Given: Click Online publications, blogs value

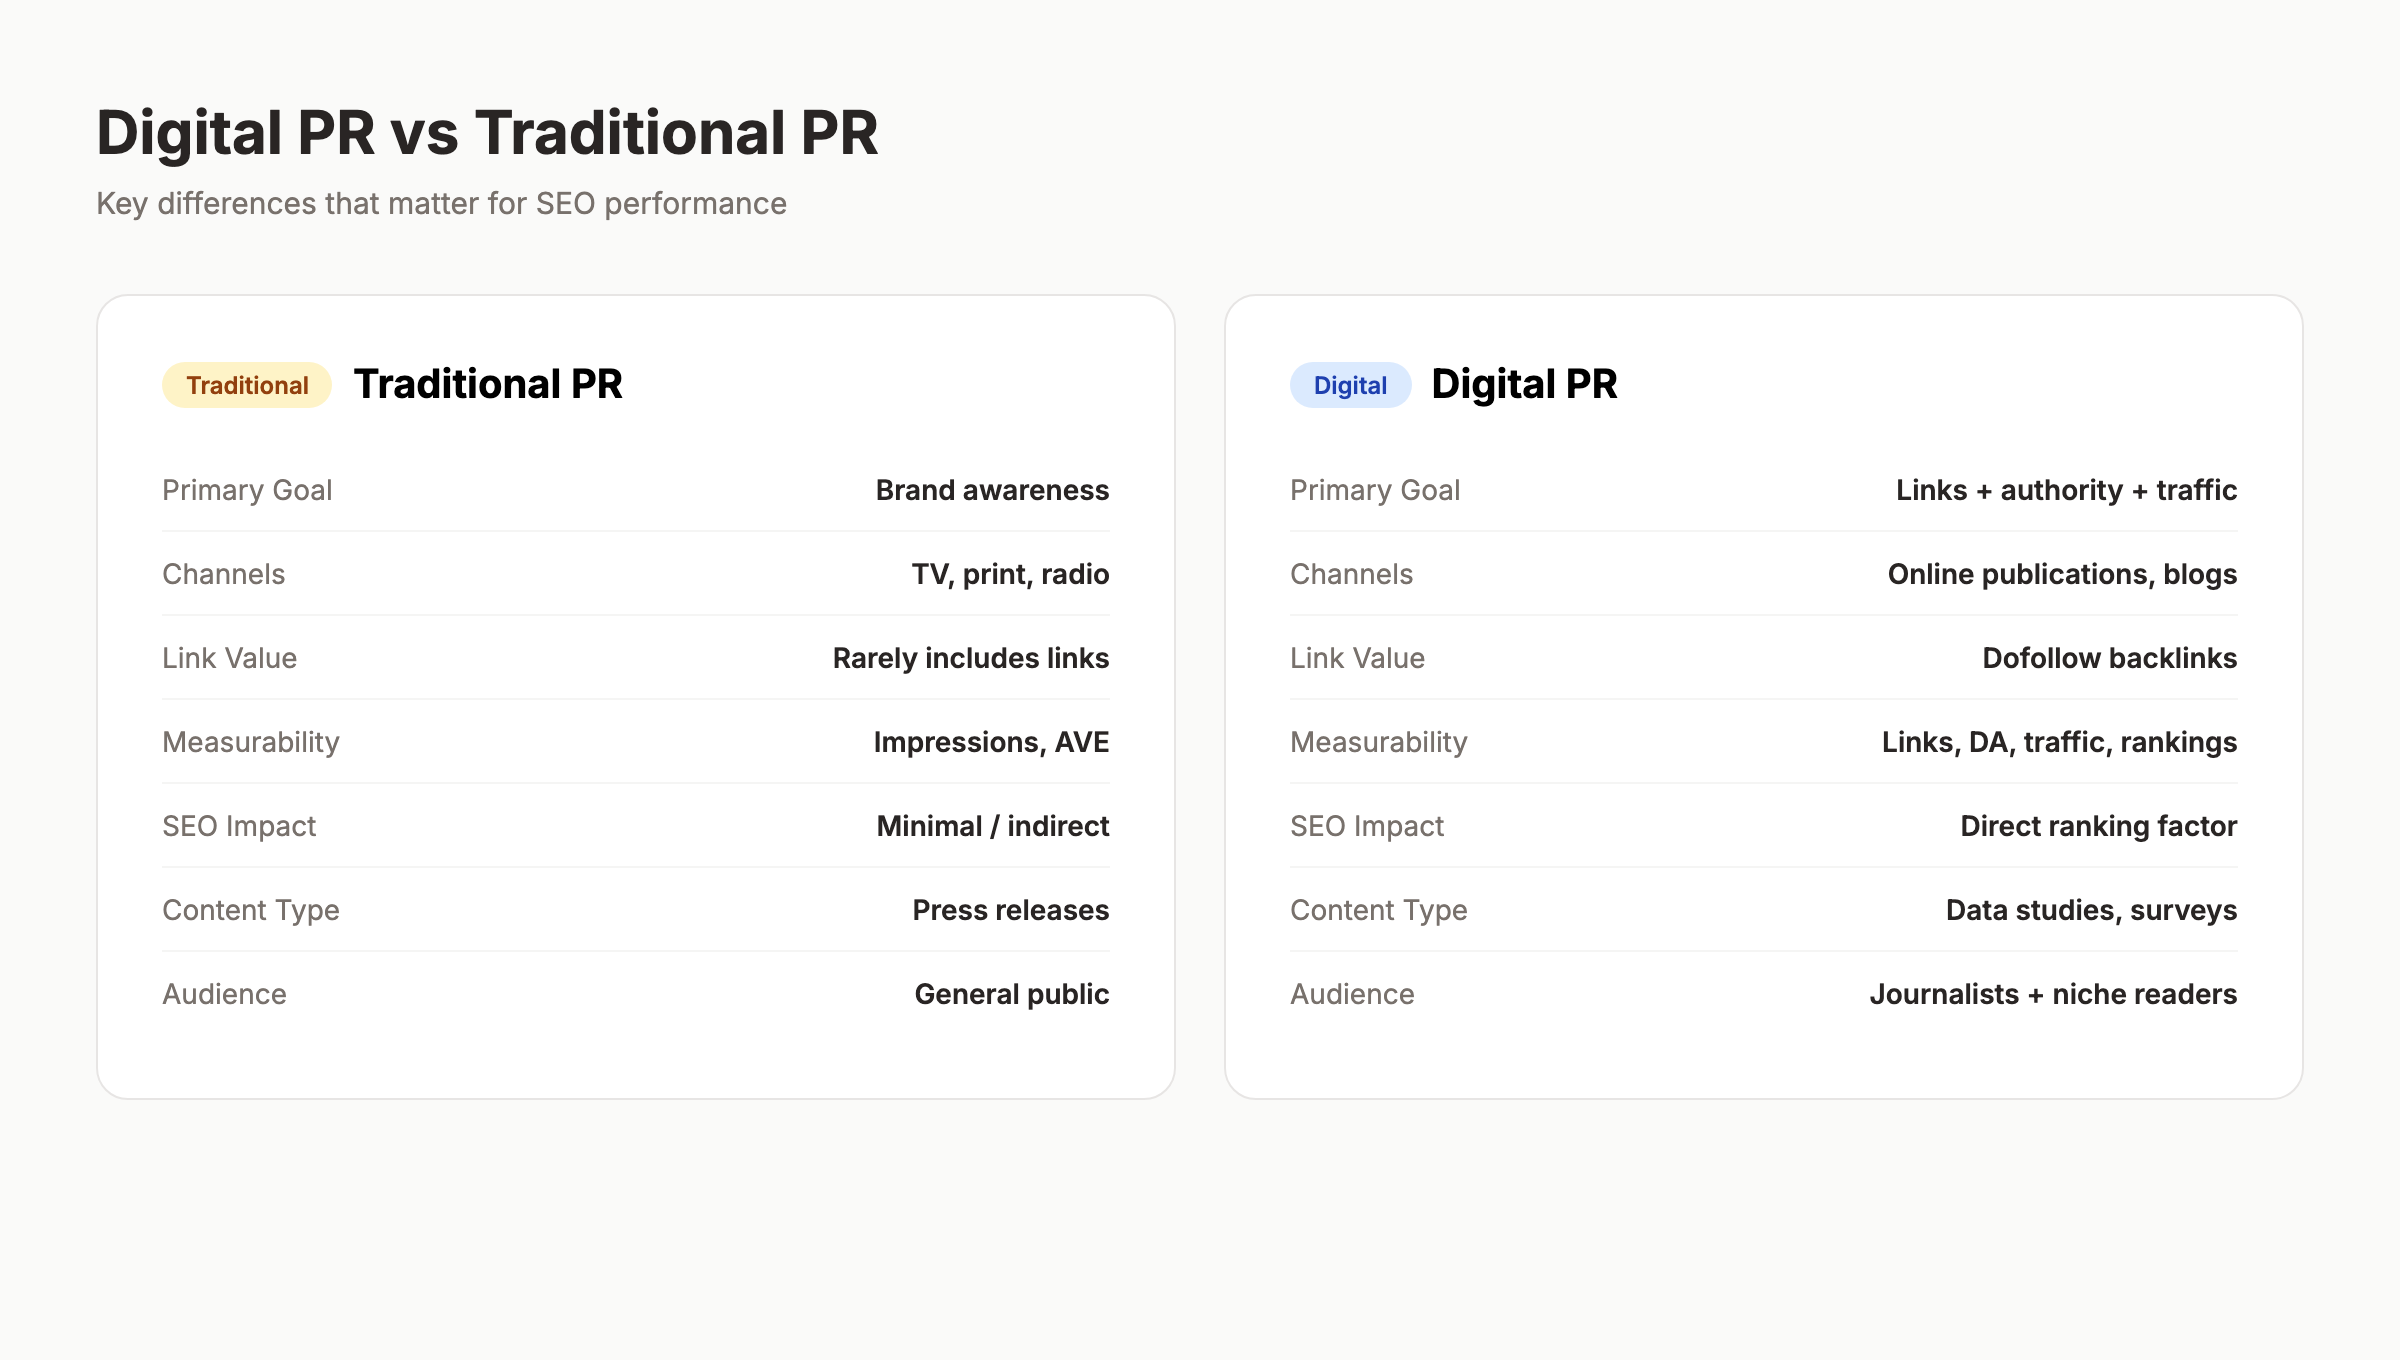Looking at the screenshot, I should point(2062,574).
